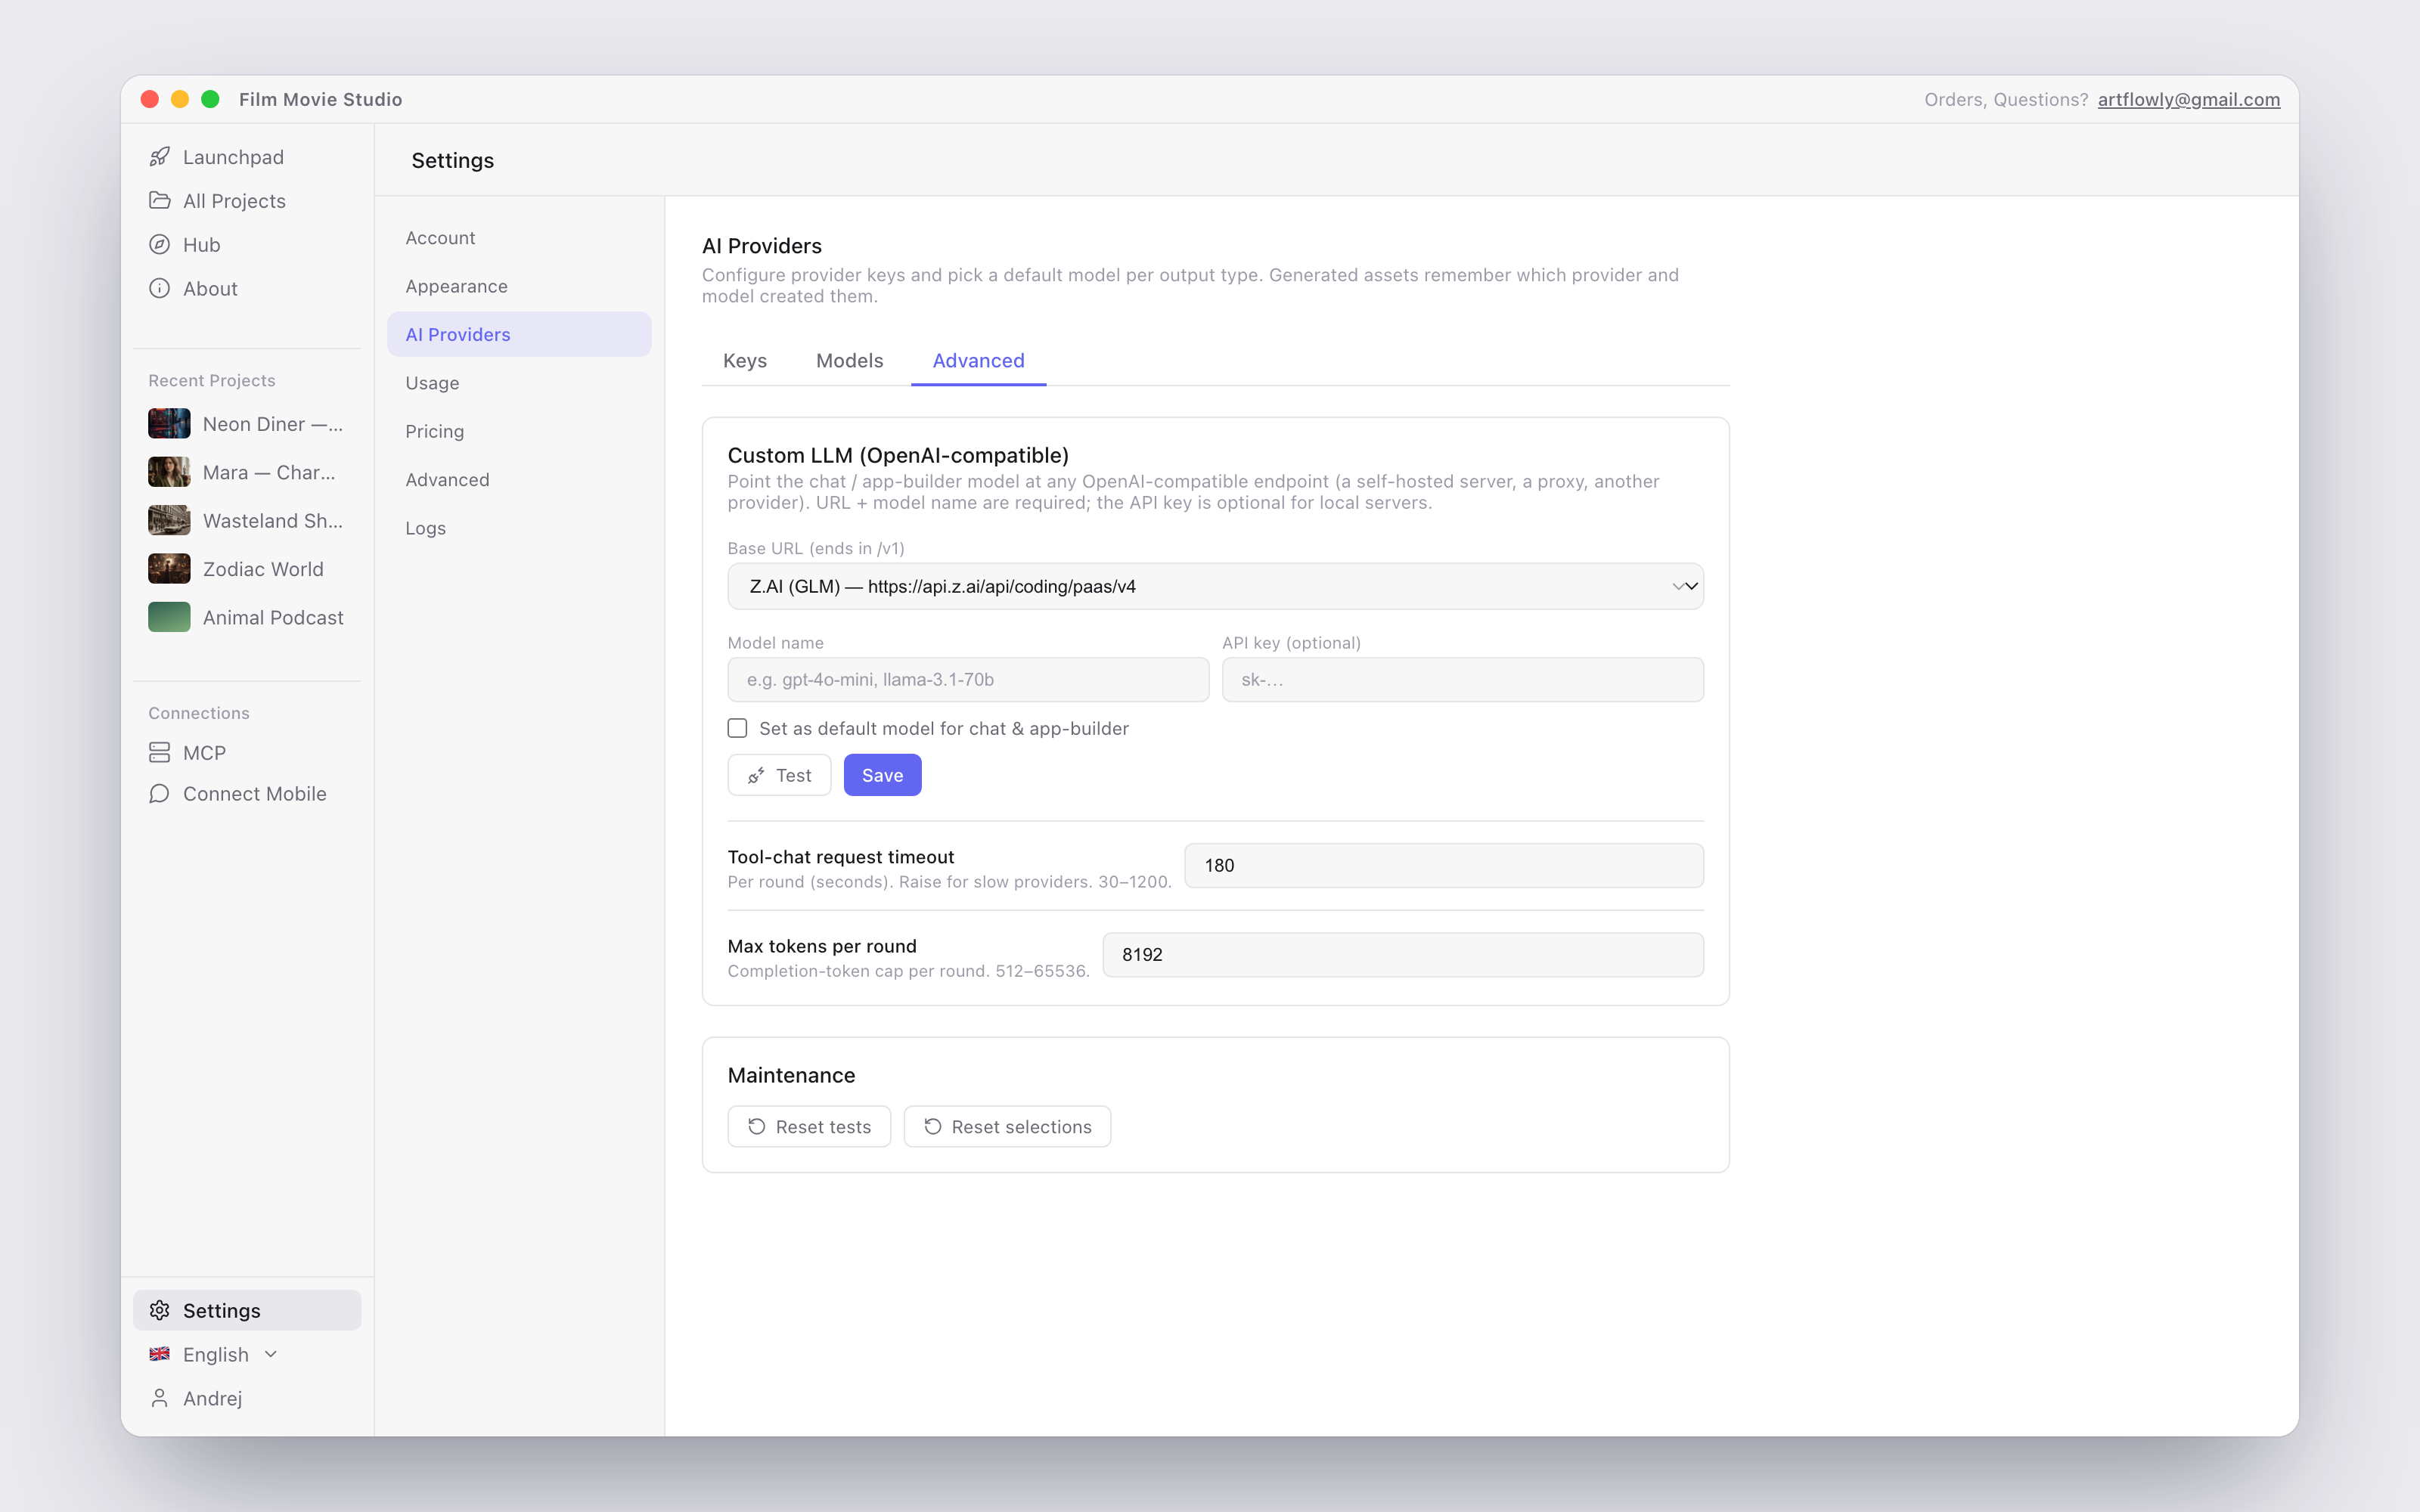Focus the Model name input field
Screen dimensions: 2420x1512
point(968,679)
